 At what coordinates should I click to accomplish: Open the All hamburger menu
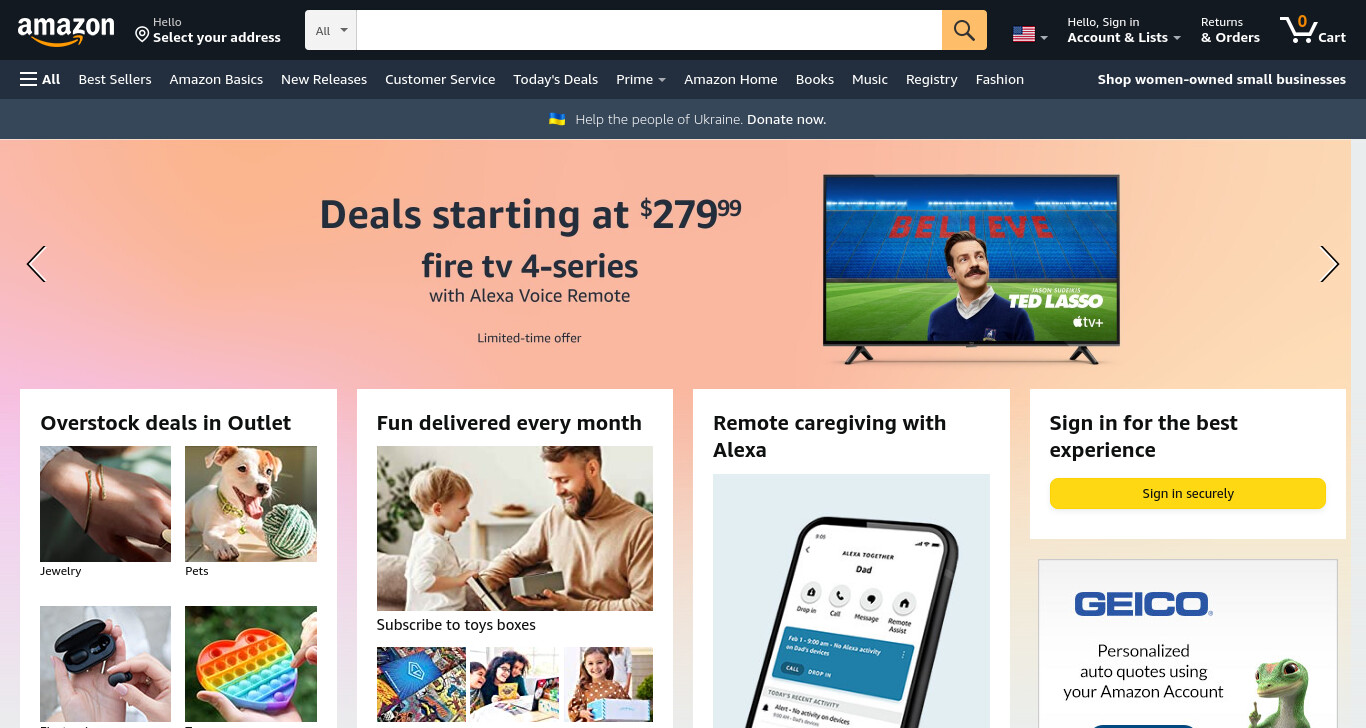40,79
